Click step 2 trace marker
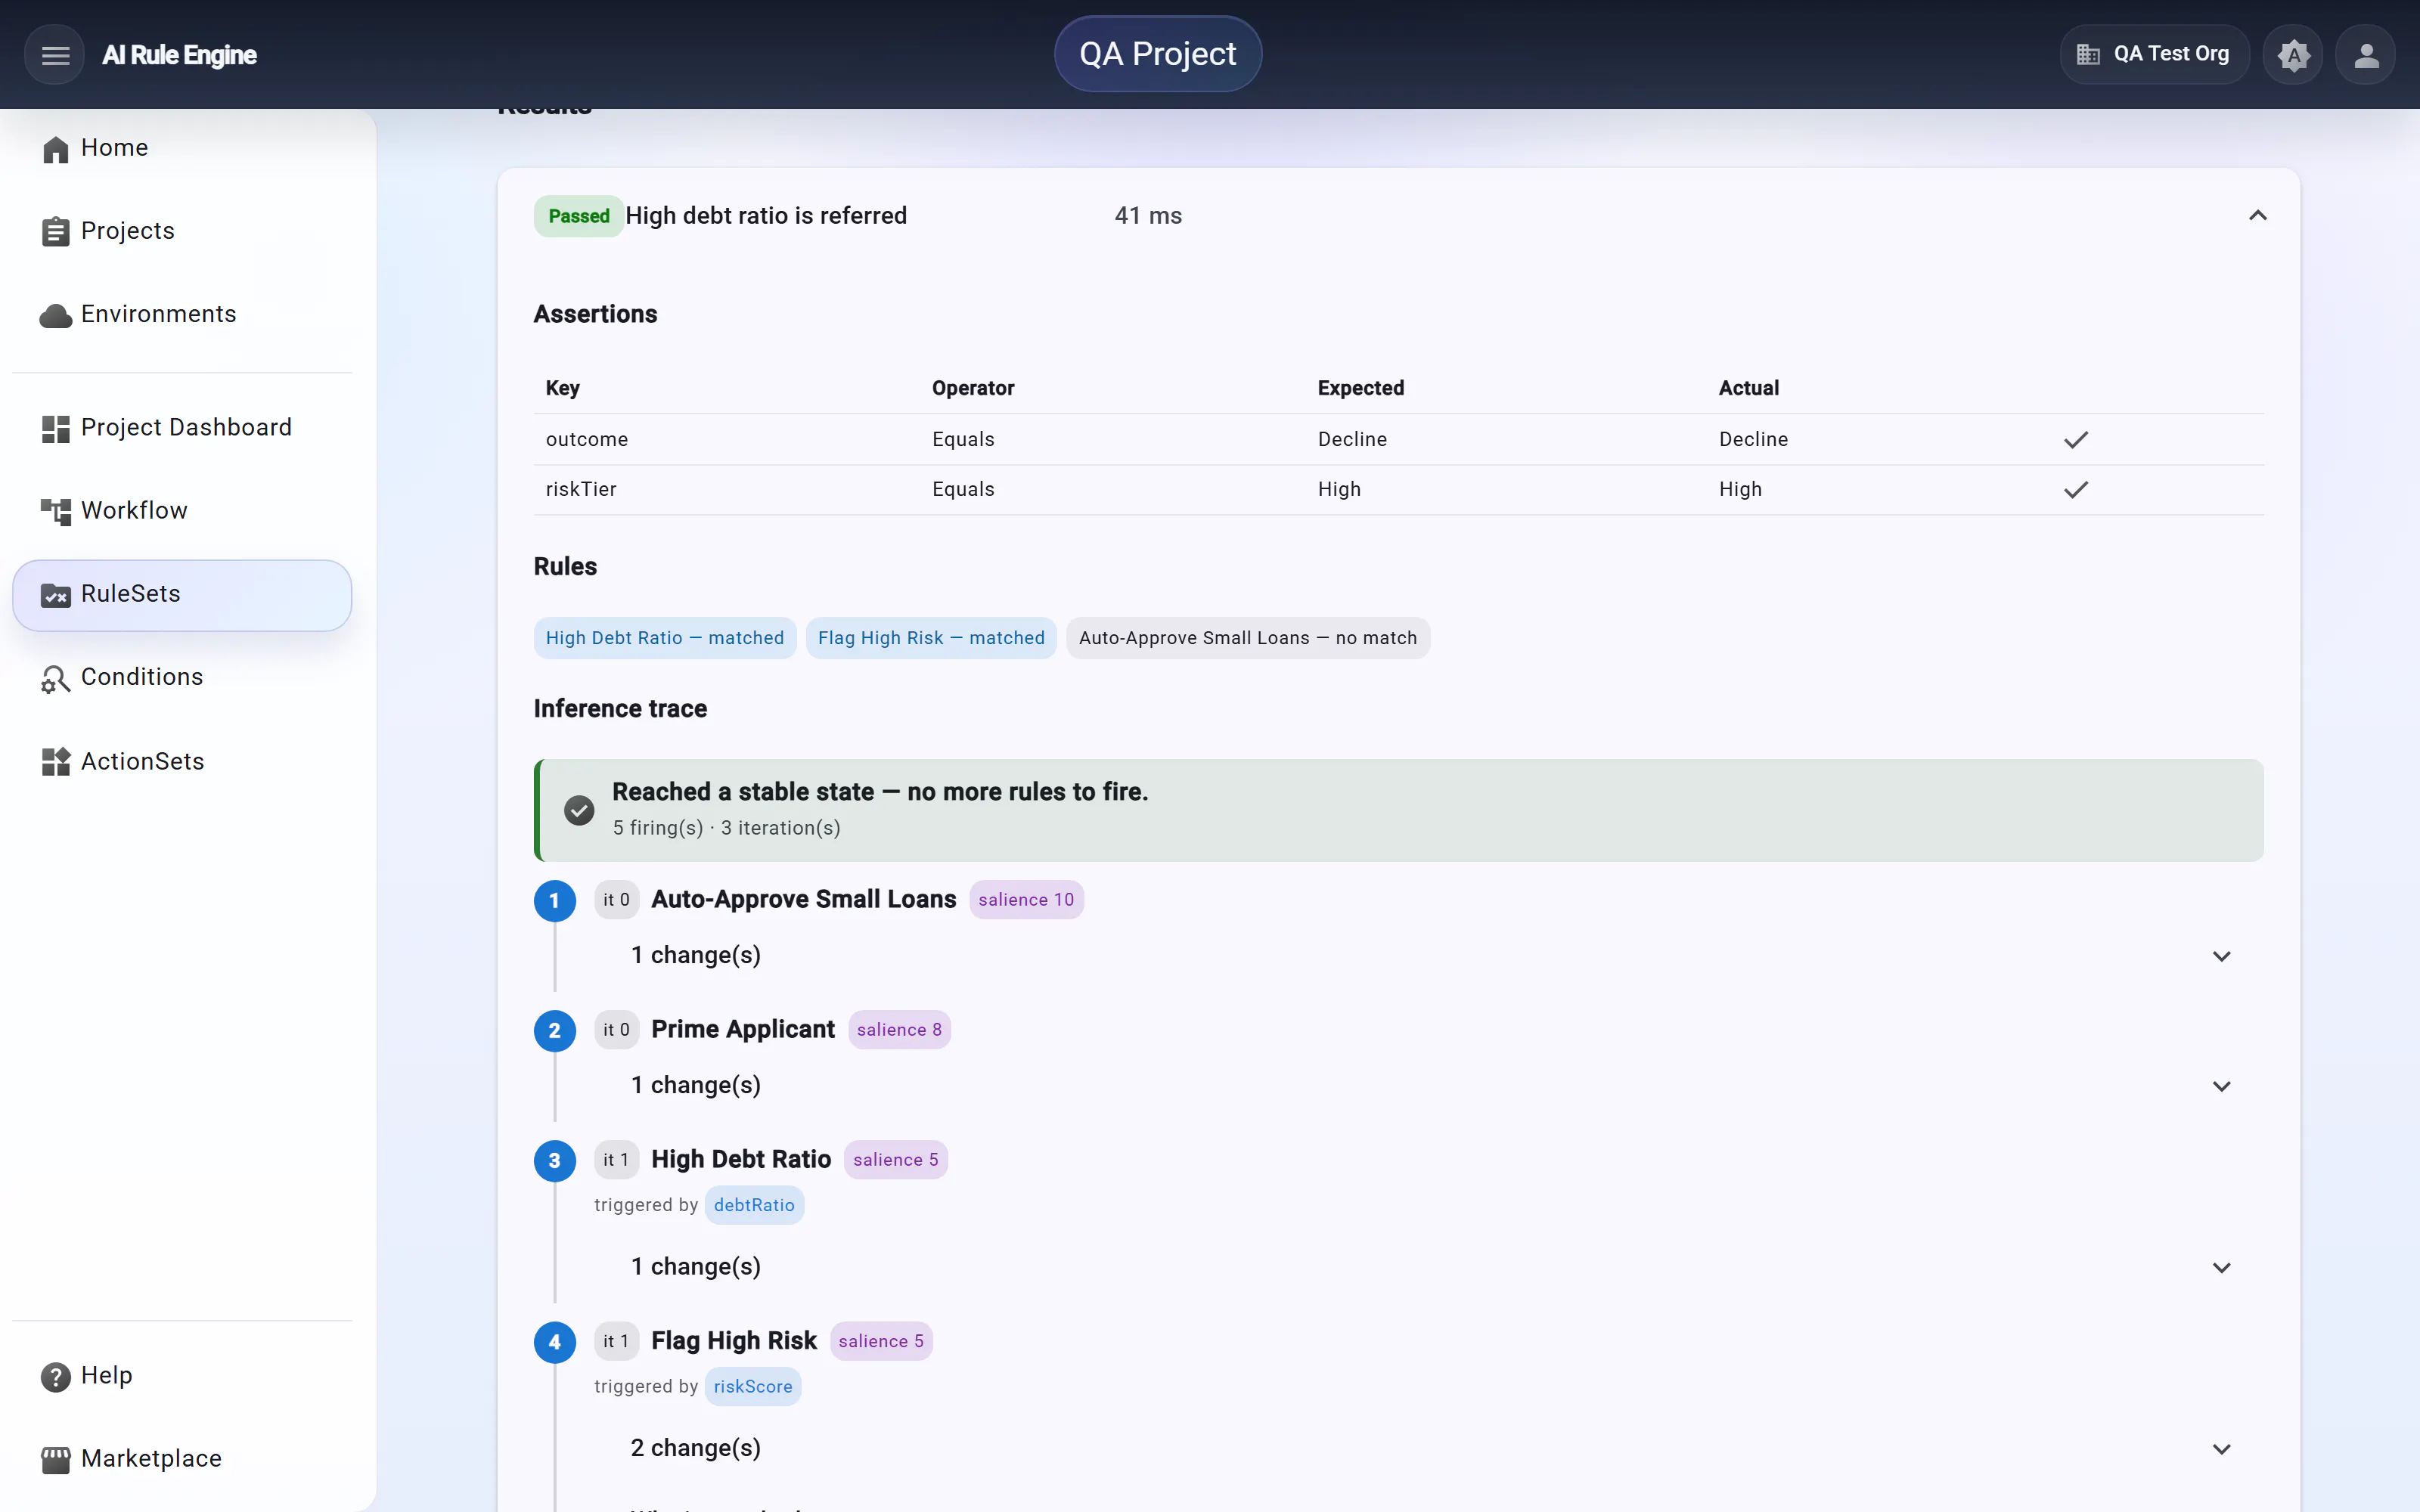Image resolution: width=2420 pixels, height=1512 pixels. click(x=555, y=1030)
